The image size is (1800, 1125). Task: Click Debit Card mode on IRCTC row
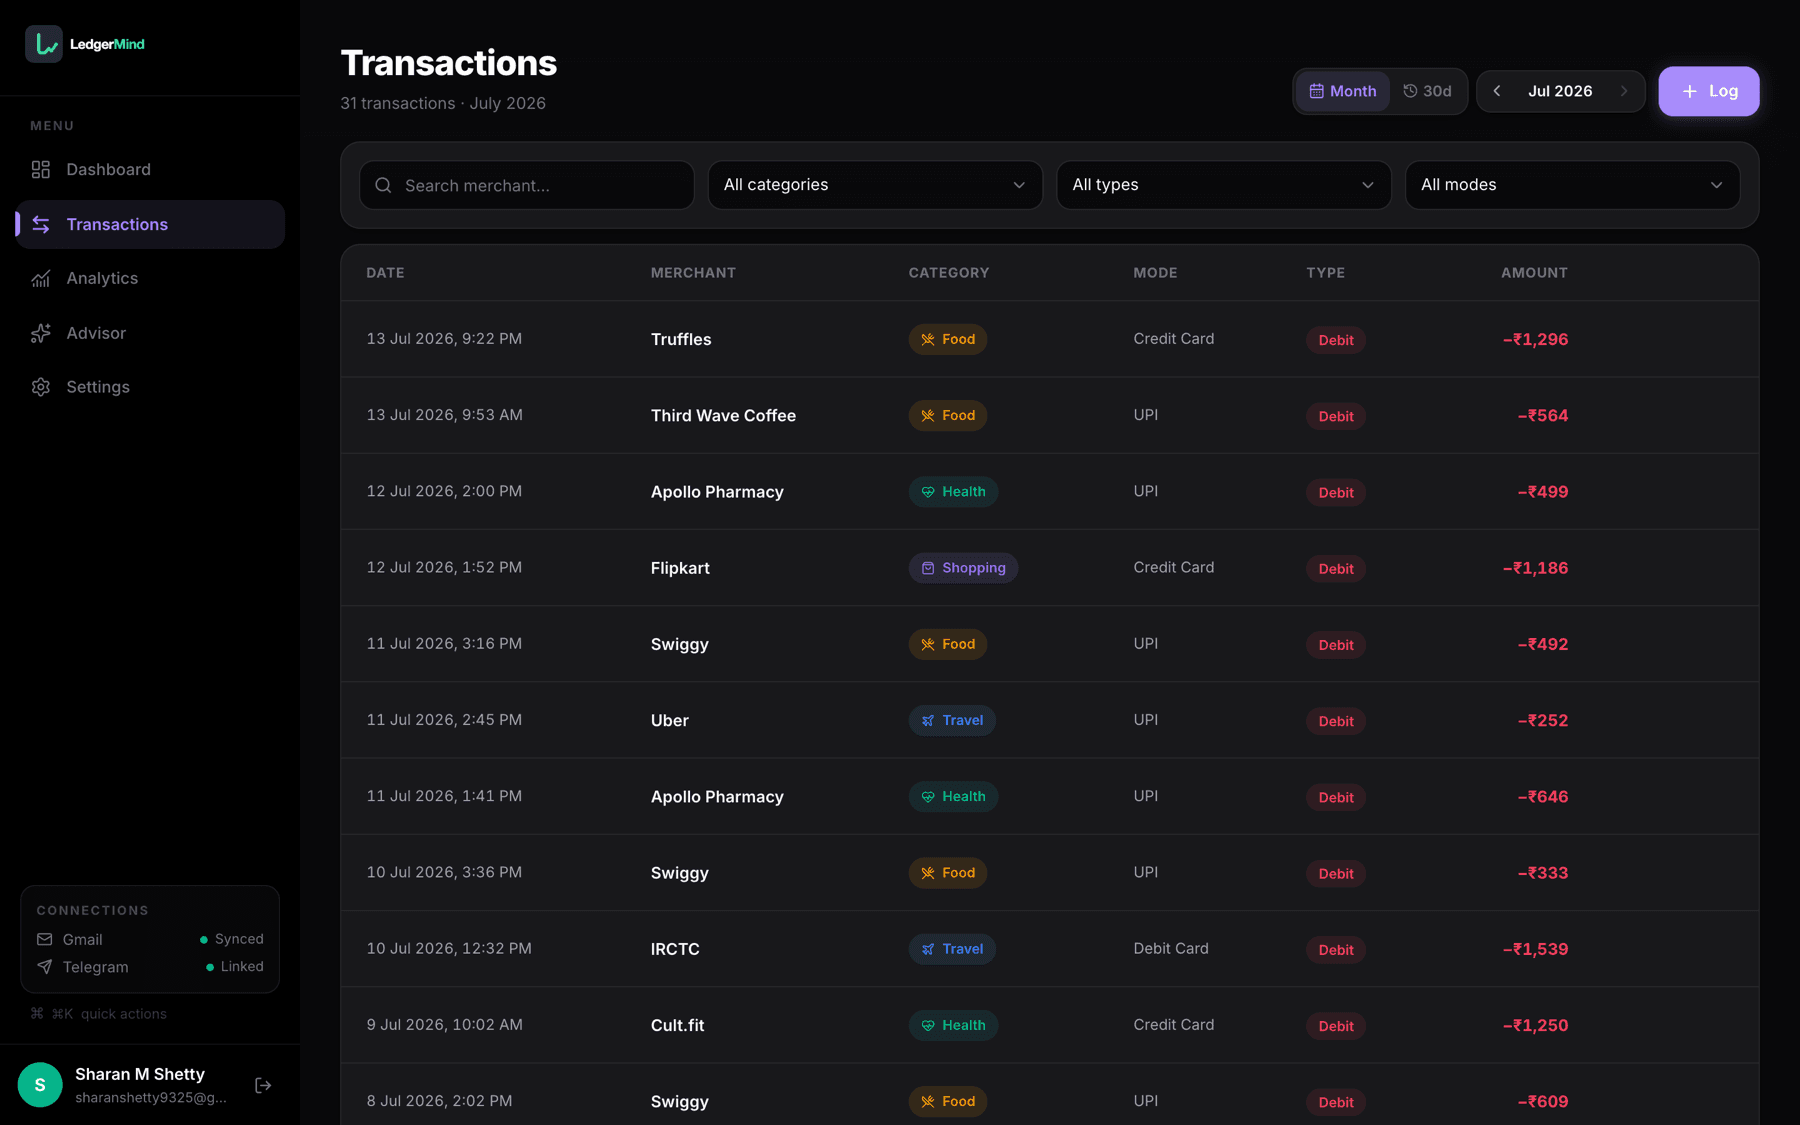click(x=1170, y=948)
